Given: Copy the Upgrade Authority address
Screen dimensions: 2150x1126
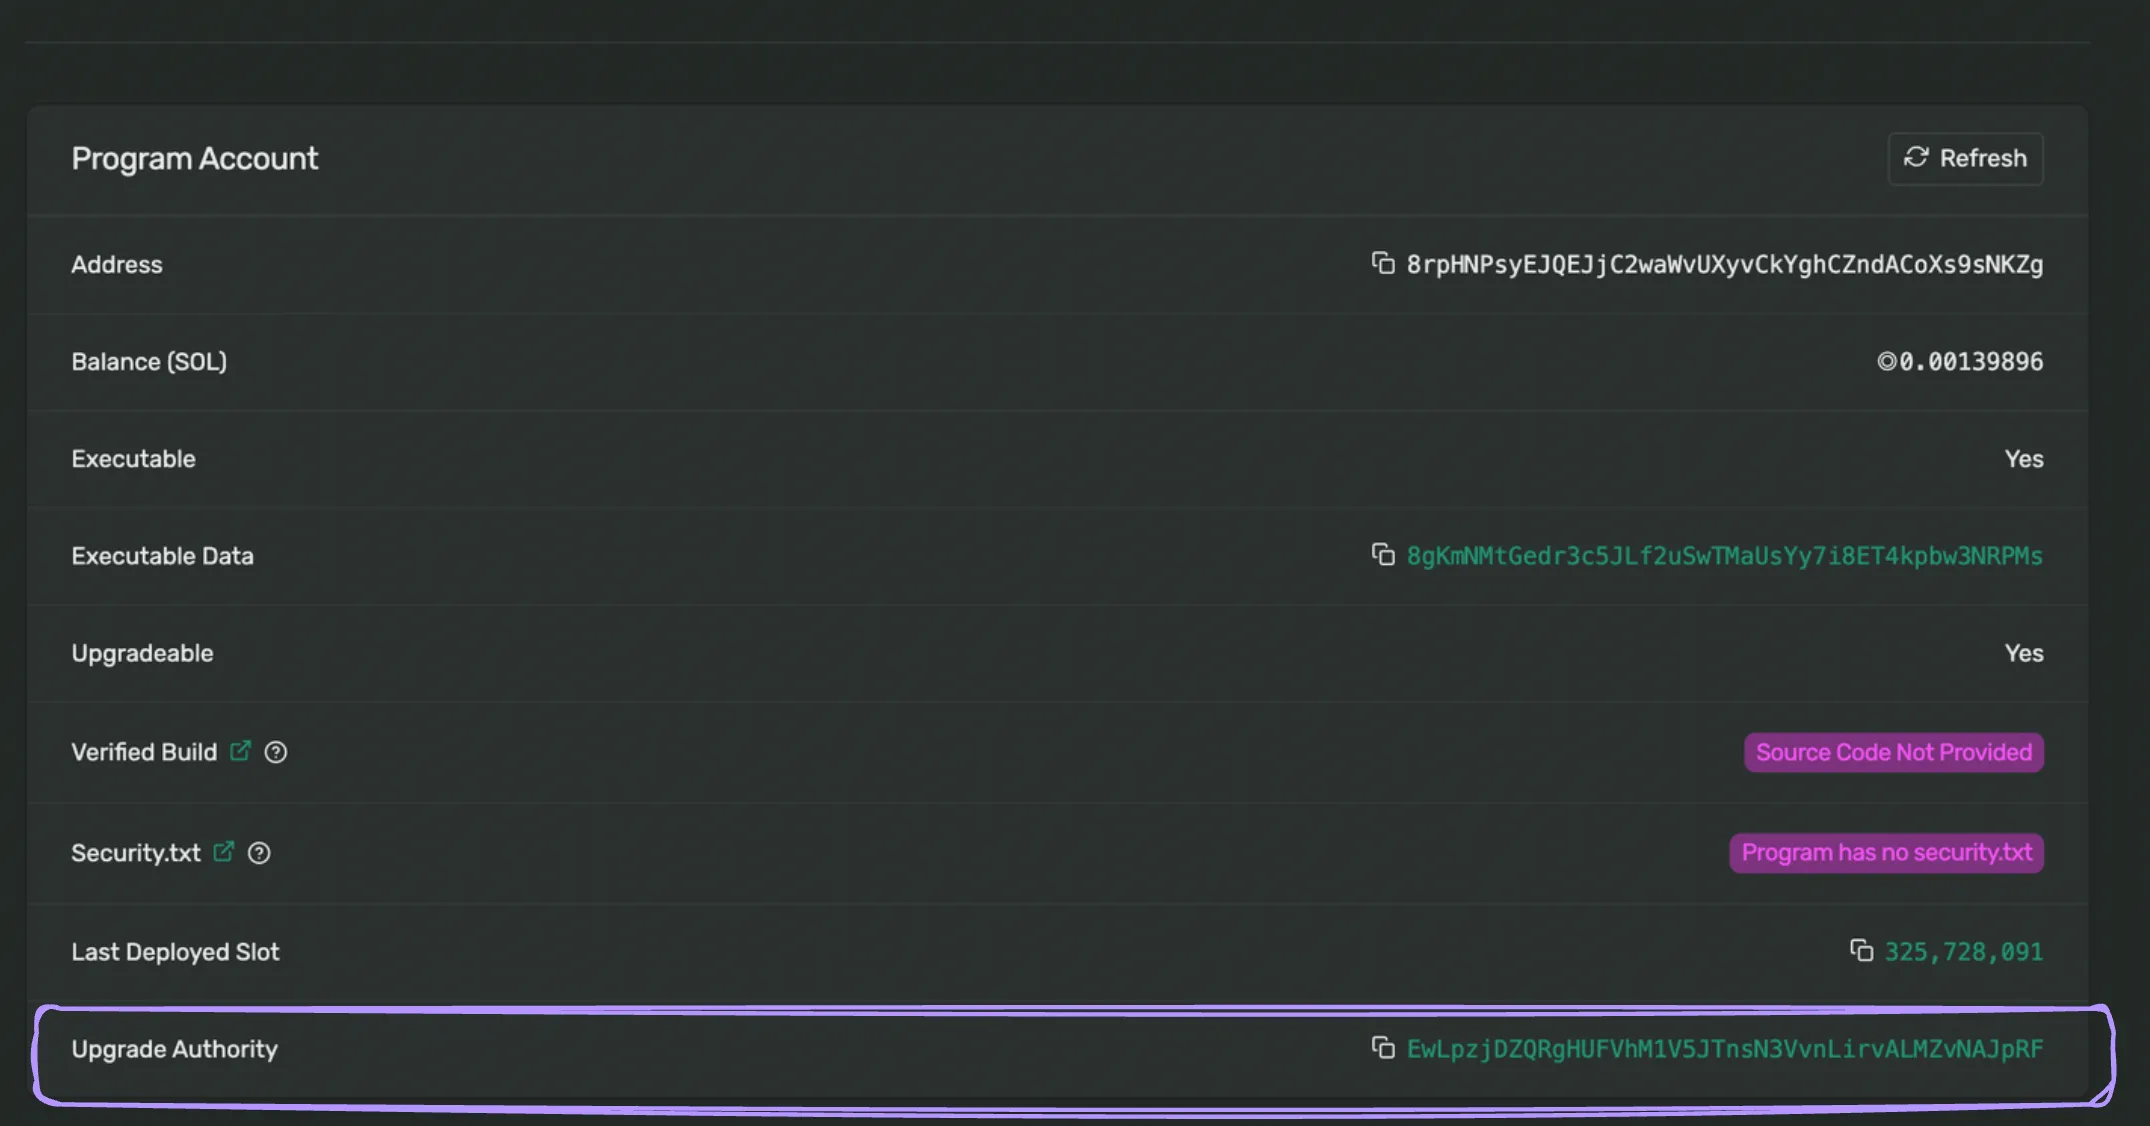Looking at the screenshot, I should 1383,1049.
